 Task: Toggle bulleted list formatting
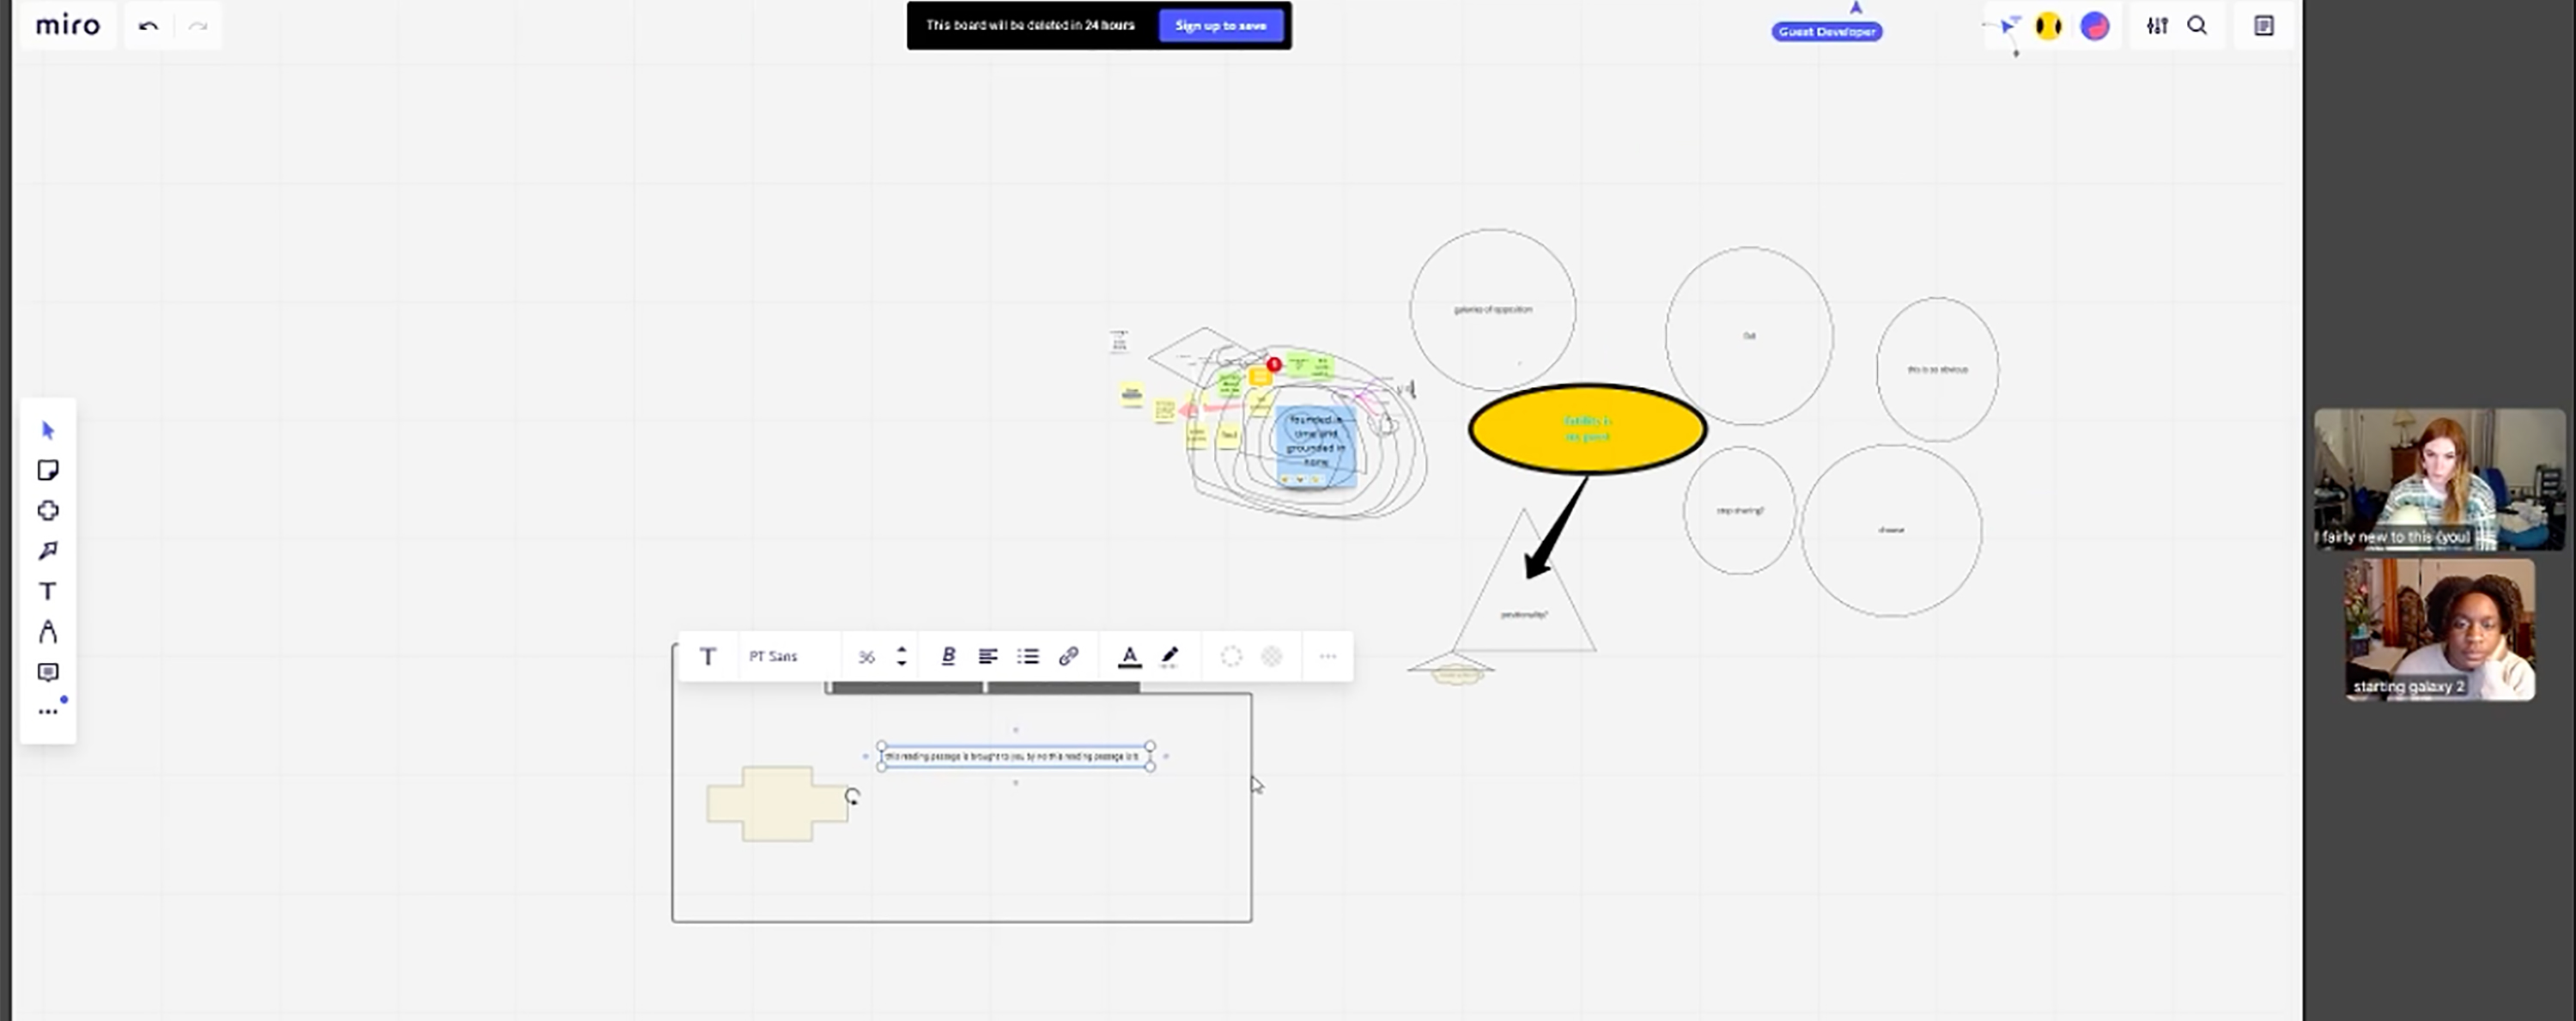pos(1027,657)
